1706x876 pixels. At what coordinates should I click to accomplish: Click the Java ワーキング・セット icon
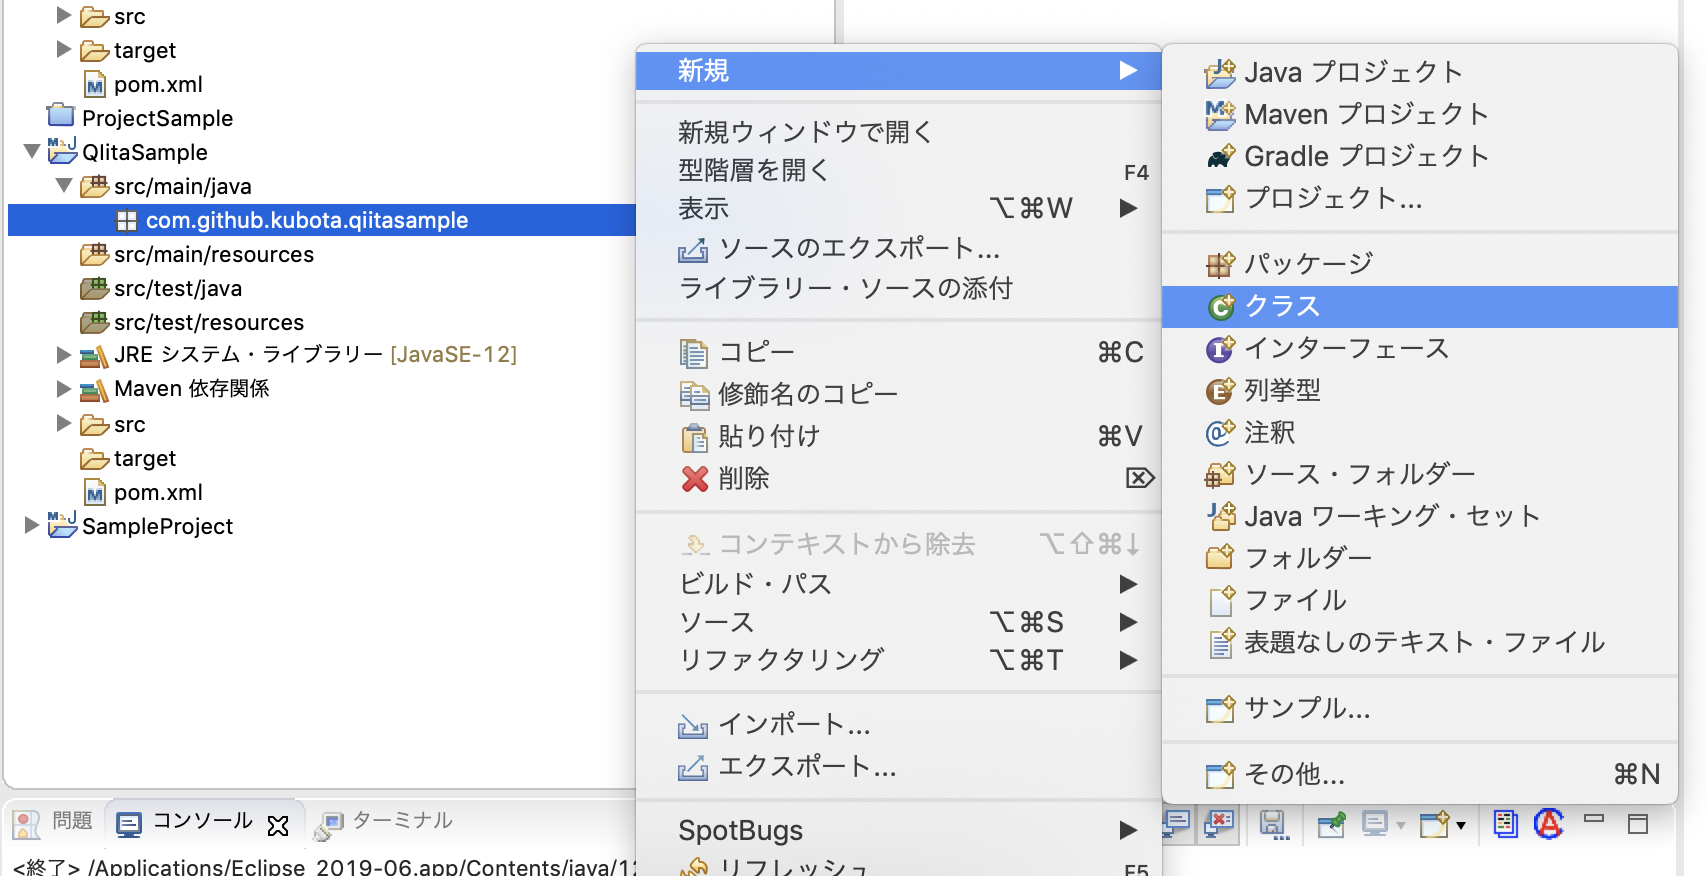coord(1220,516)
